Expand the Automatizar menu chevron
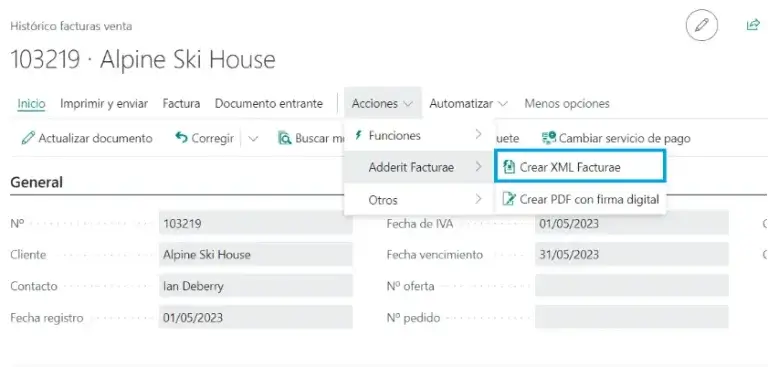Viewport: 768px width, 367px height. point(503,104)
